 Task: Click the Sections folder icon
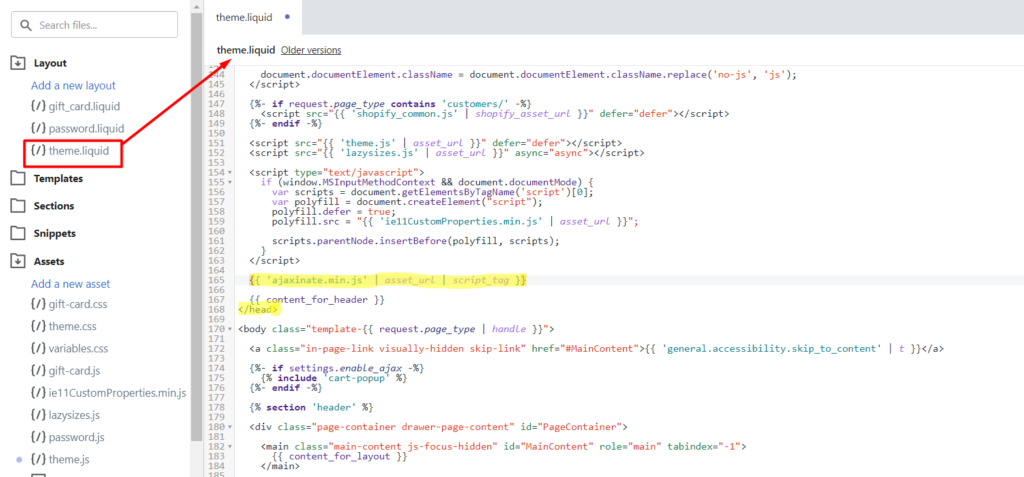coord(18,206)
